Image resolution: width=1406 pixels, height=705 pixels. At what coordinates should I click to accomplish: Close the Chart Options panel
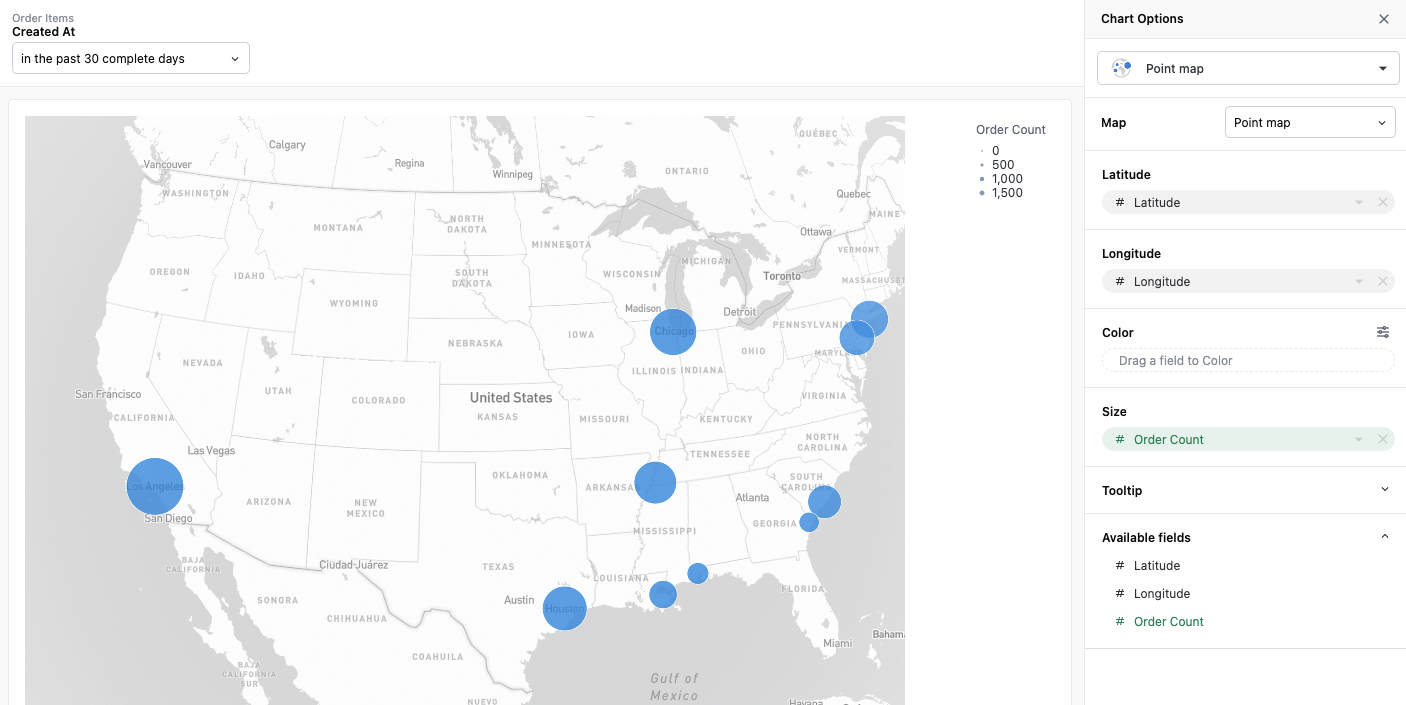pos(1384,19)
